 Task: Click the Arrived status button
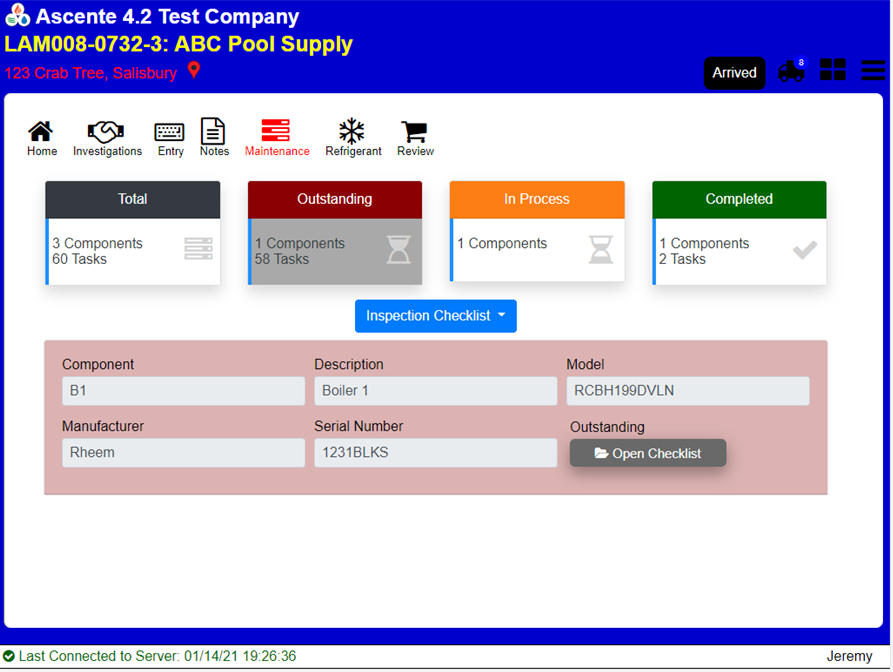click(x=734, y=73)
